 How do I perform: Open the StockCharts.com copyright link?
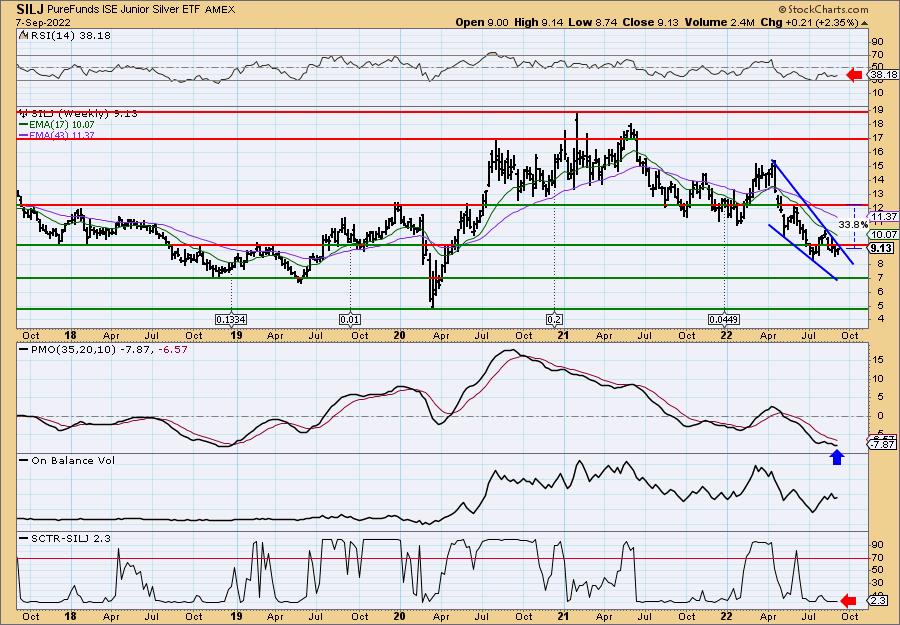click(824, 10)
